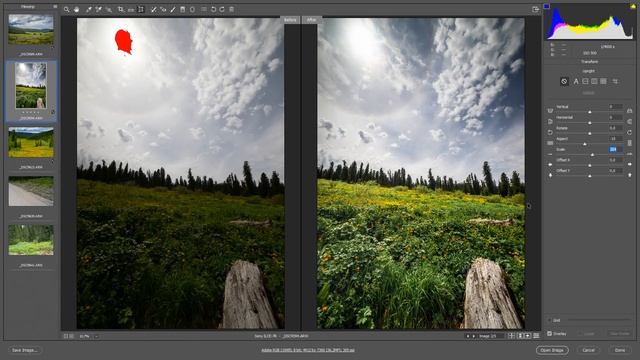Click the Aspect value input field

click(x=615, y=139)
